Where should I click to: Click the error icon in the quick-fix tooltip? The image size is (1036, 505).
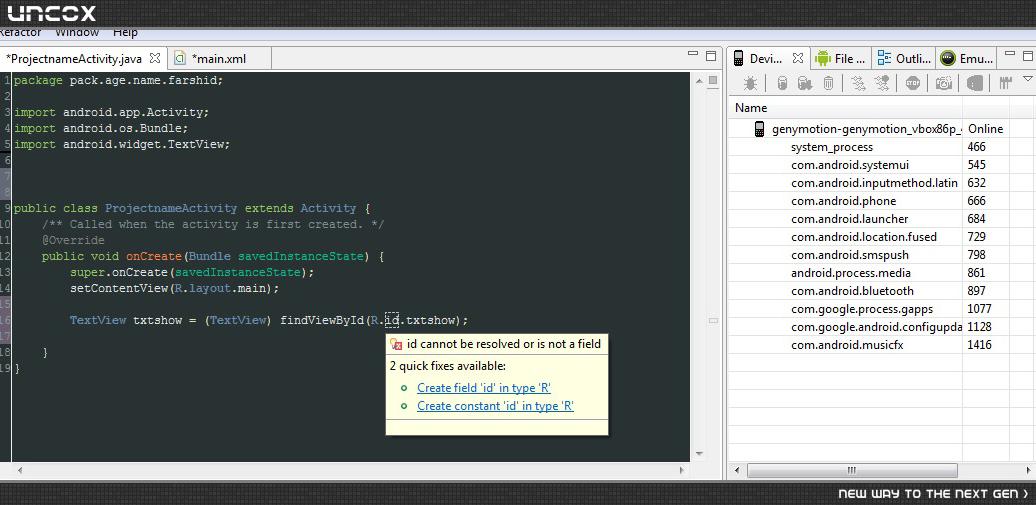[x=396, y=344]
